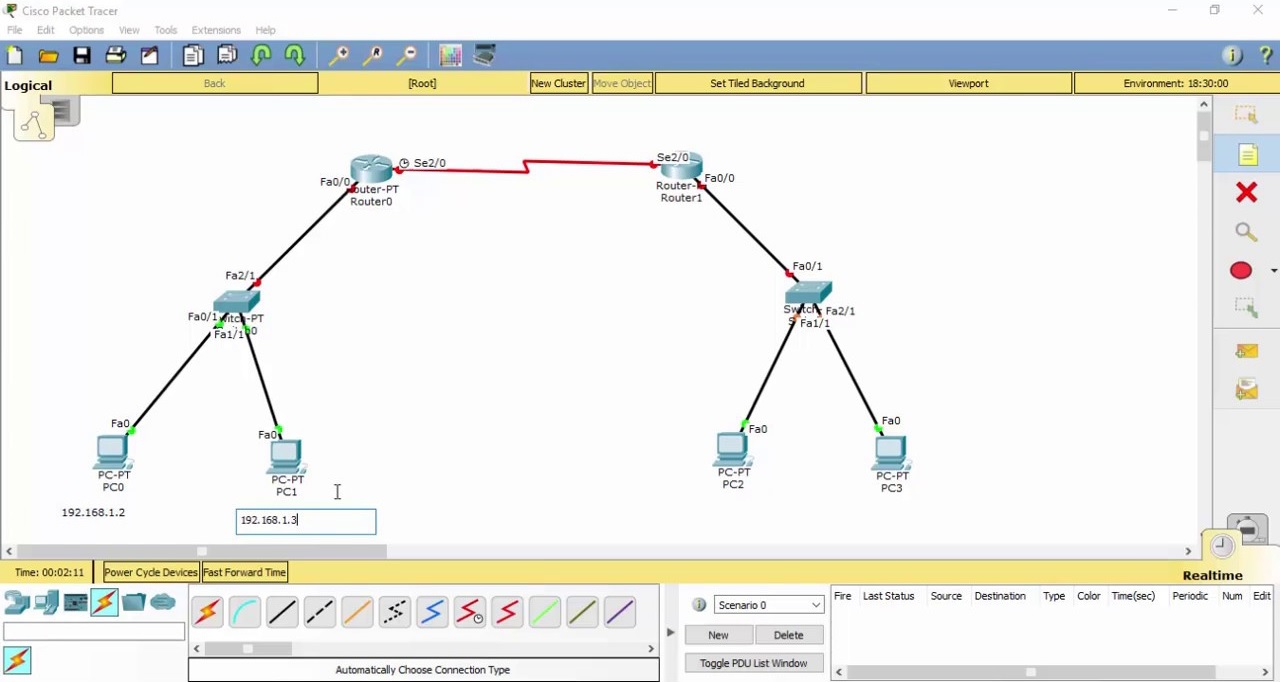Click the Zoom In toolbar icon
This screenshot has height=682, width=1280.
click(x=340, y=54)
